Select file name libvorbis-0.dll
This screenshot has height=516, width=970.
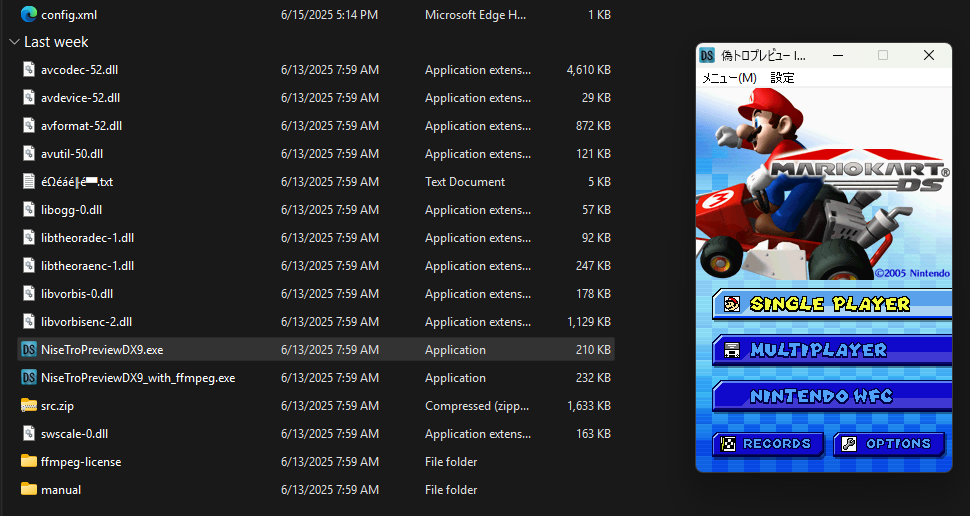(77, 294)
